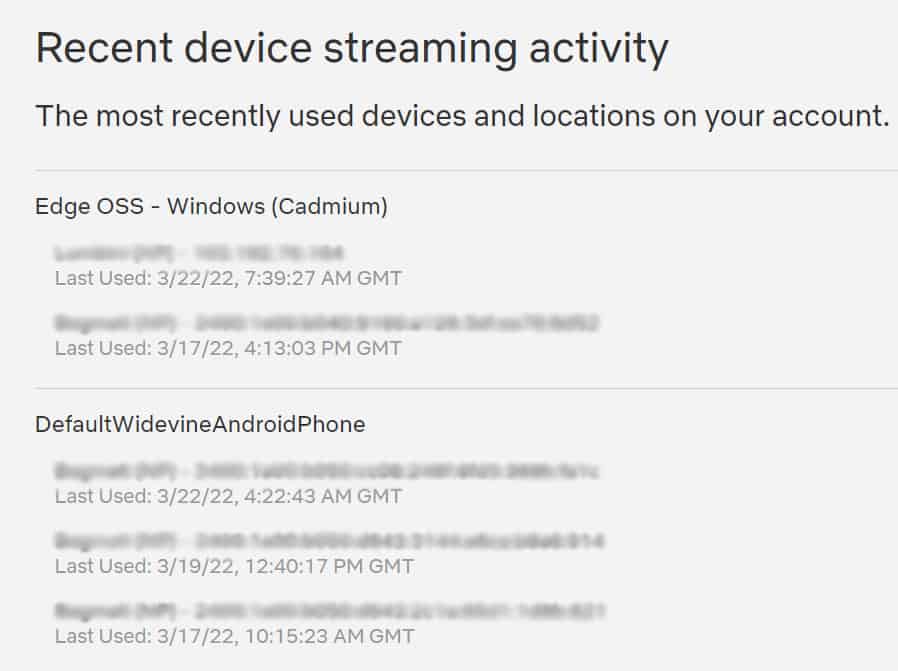This screenshot has height=671, width=898.
Task: Click blurred location above the 10:15:23 AM entry
Action: (100, 612)
